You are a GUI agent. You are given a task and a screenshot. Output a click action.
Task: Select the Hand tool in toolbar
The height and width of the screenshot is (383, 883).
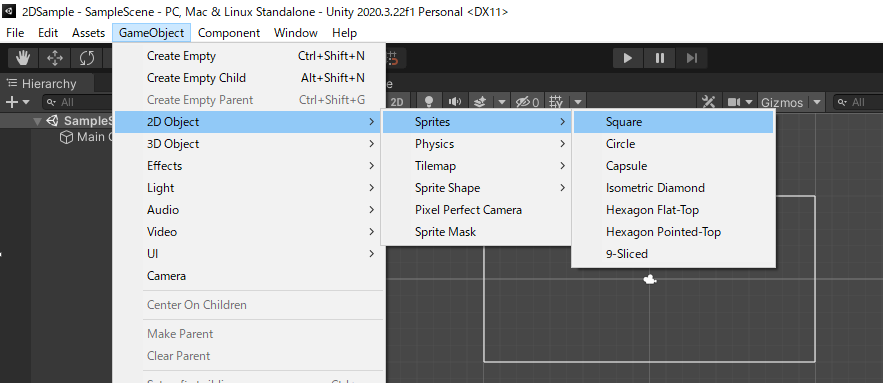23,58
